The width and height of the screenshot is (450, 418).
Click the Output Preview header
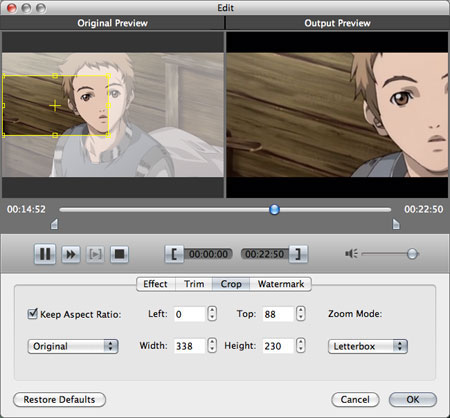click(x=337, y=23)
